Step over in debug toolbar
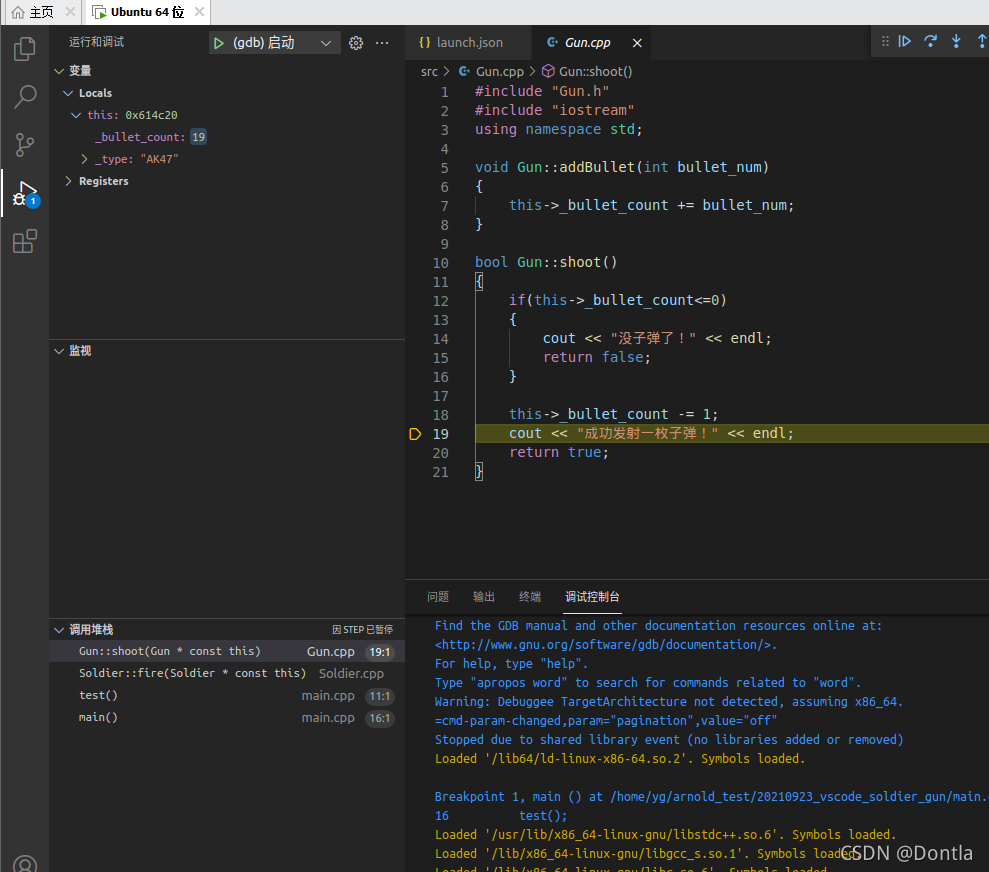Image resolution: width=989 pixels, height=872 pixels. tap(930, 41)
